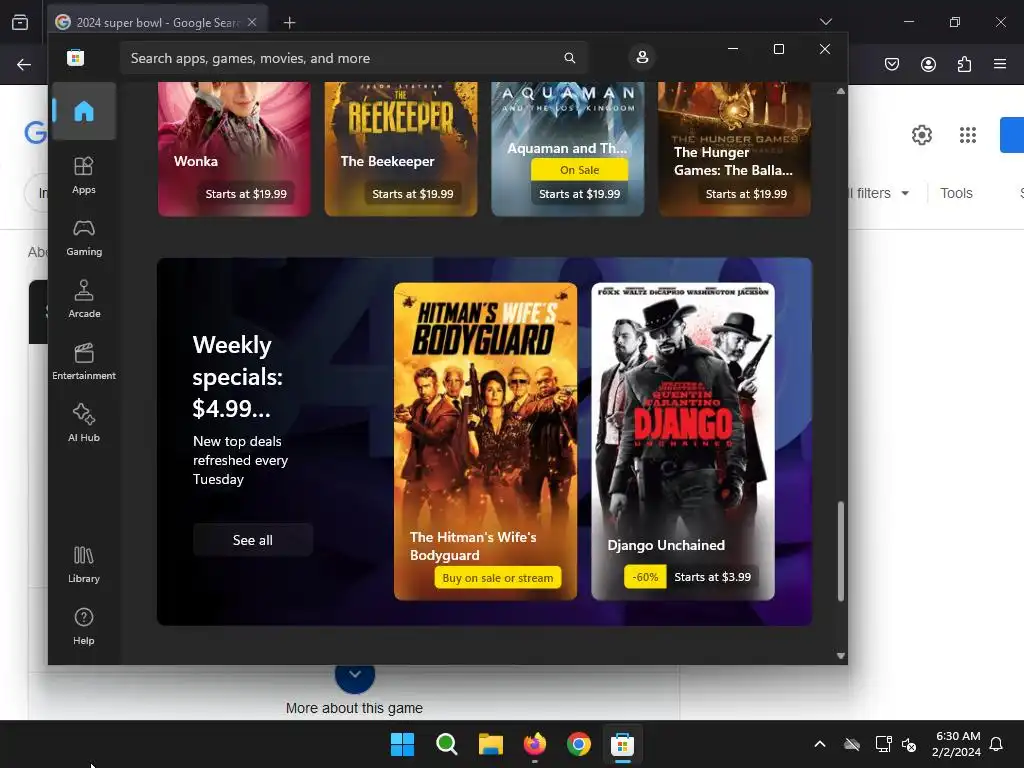
Task: Expand More about this game chevron
Action: click(355, 675)
